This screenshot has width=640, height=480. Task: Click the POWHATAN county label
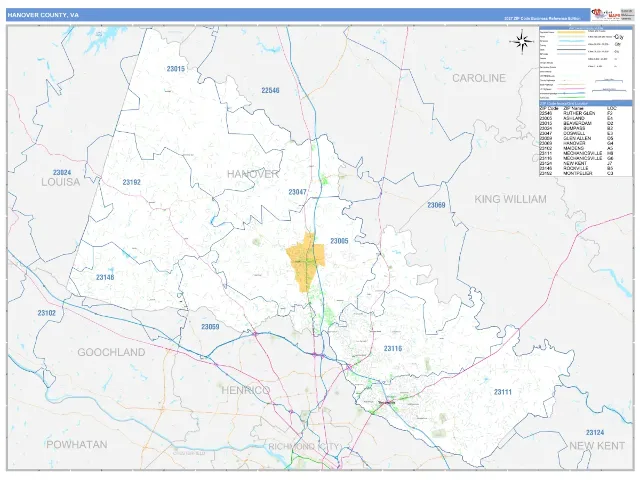77,445
